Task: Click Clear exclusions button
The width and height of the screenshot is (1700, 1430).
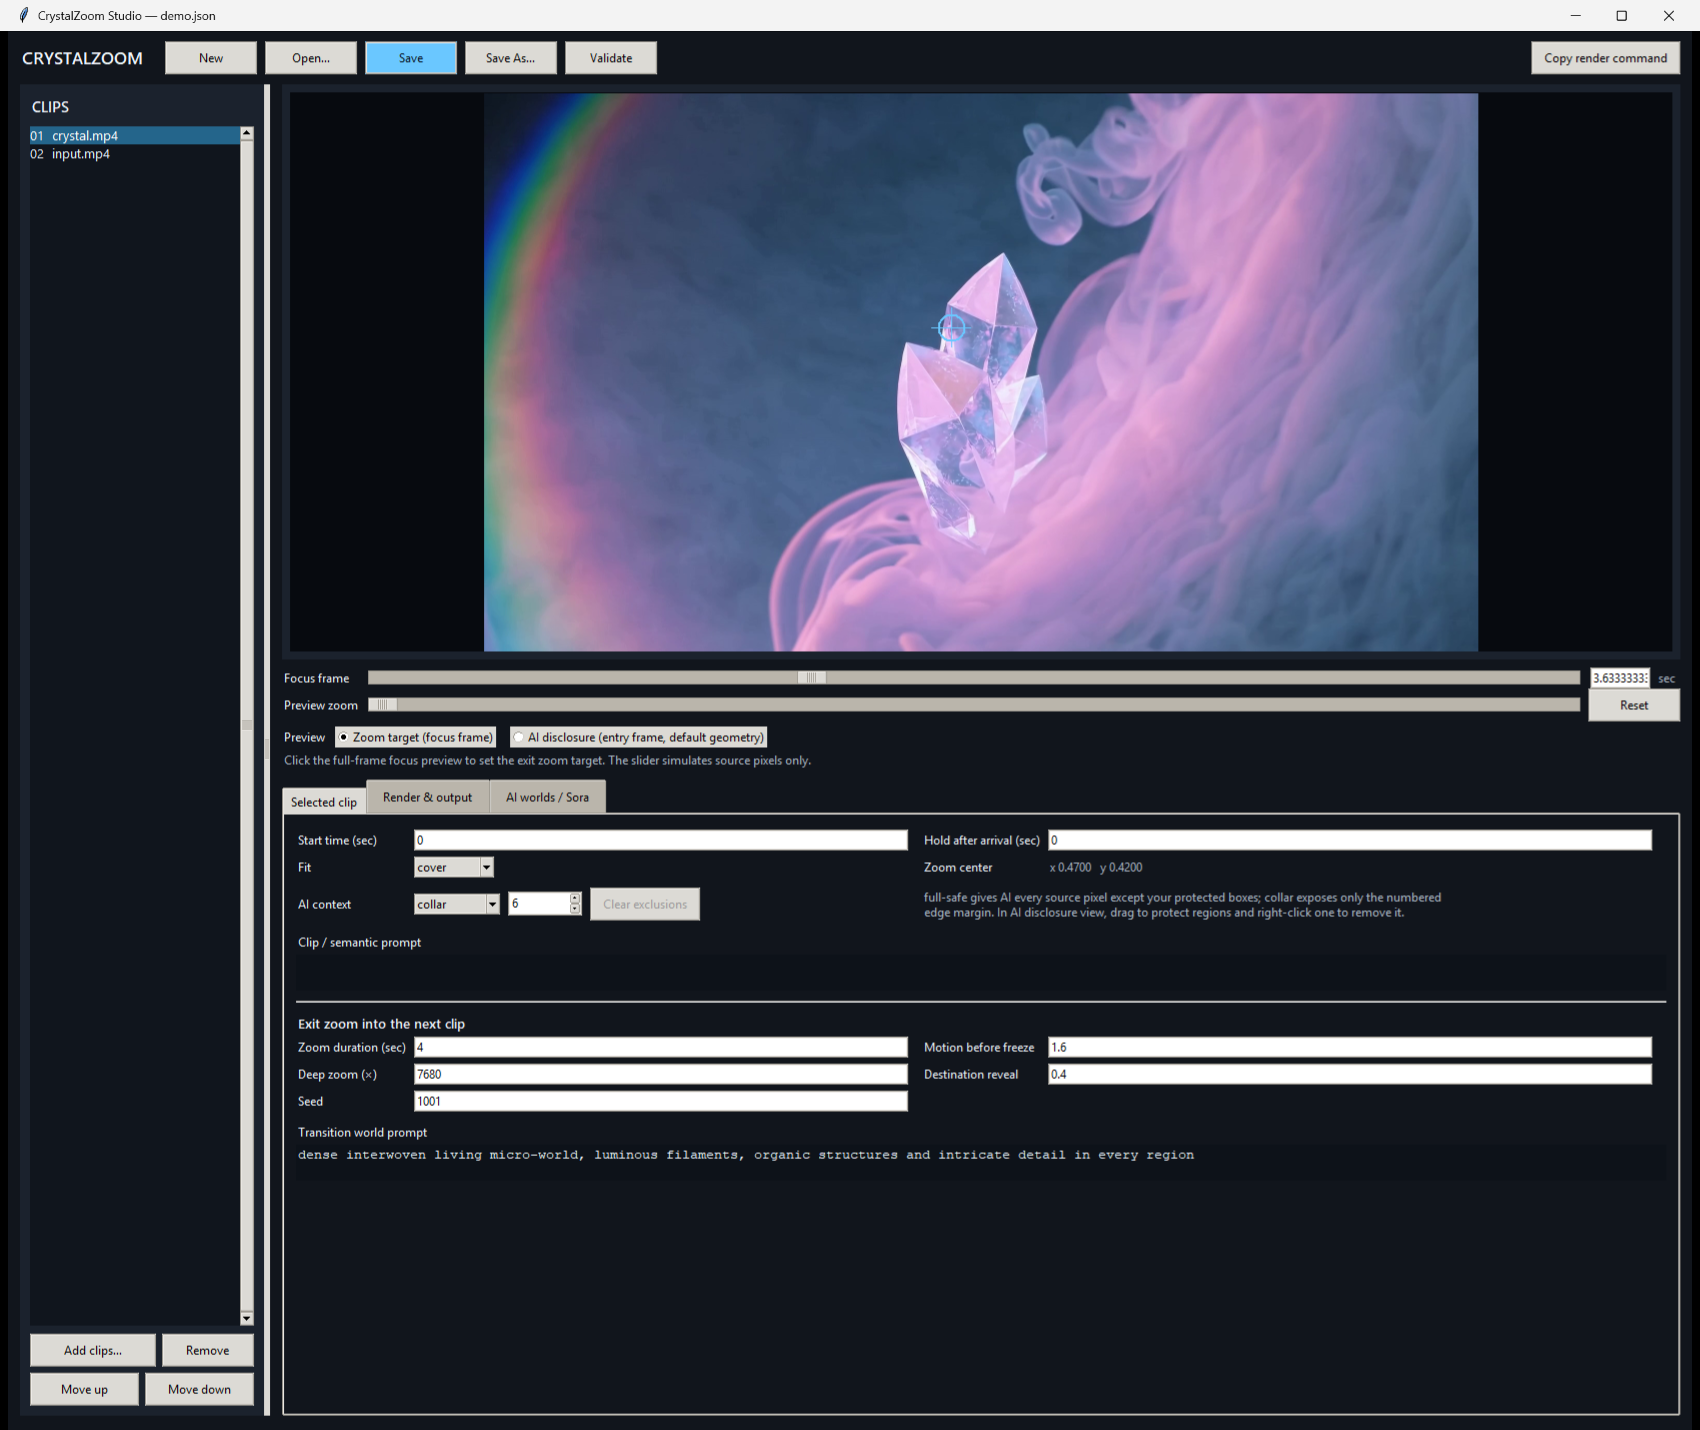Action: tap(645, 904)
